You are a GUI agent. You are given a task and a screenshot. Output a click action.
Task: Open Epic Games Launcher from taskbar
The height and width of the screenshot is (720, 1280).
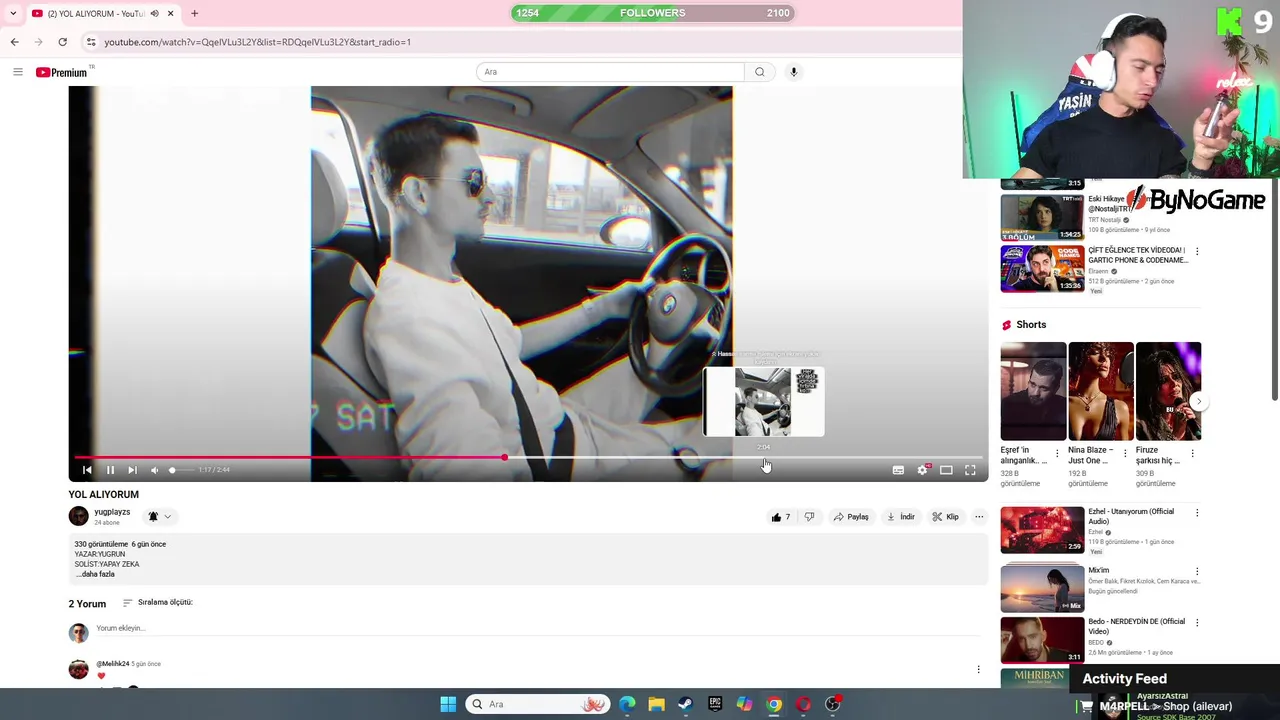coord(715,704)
